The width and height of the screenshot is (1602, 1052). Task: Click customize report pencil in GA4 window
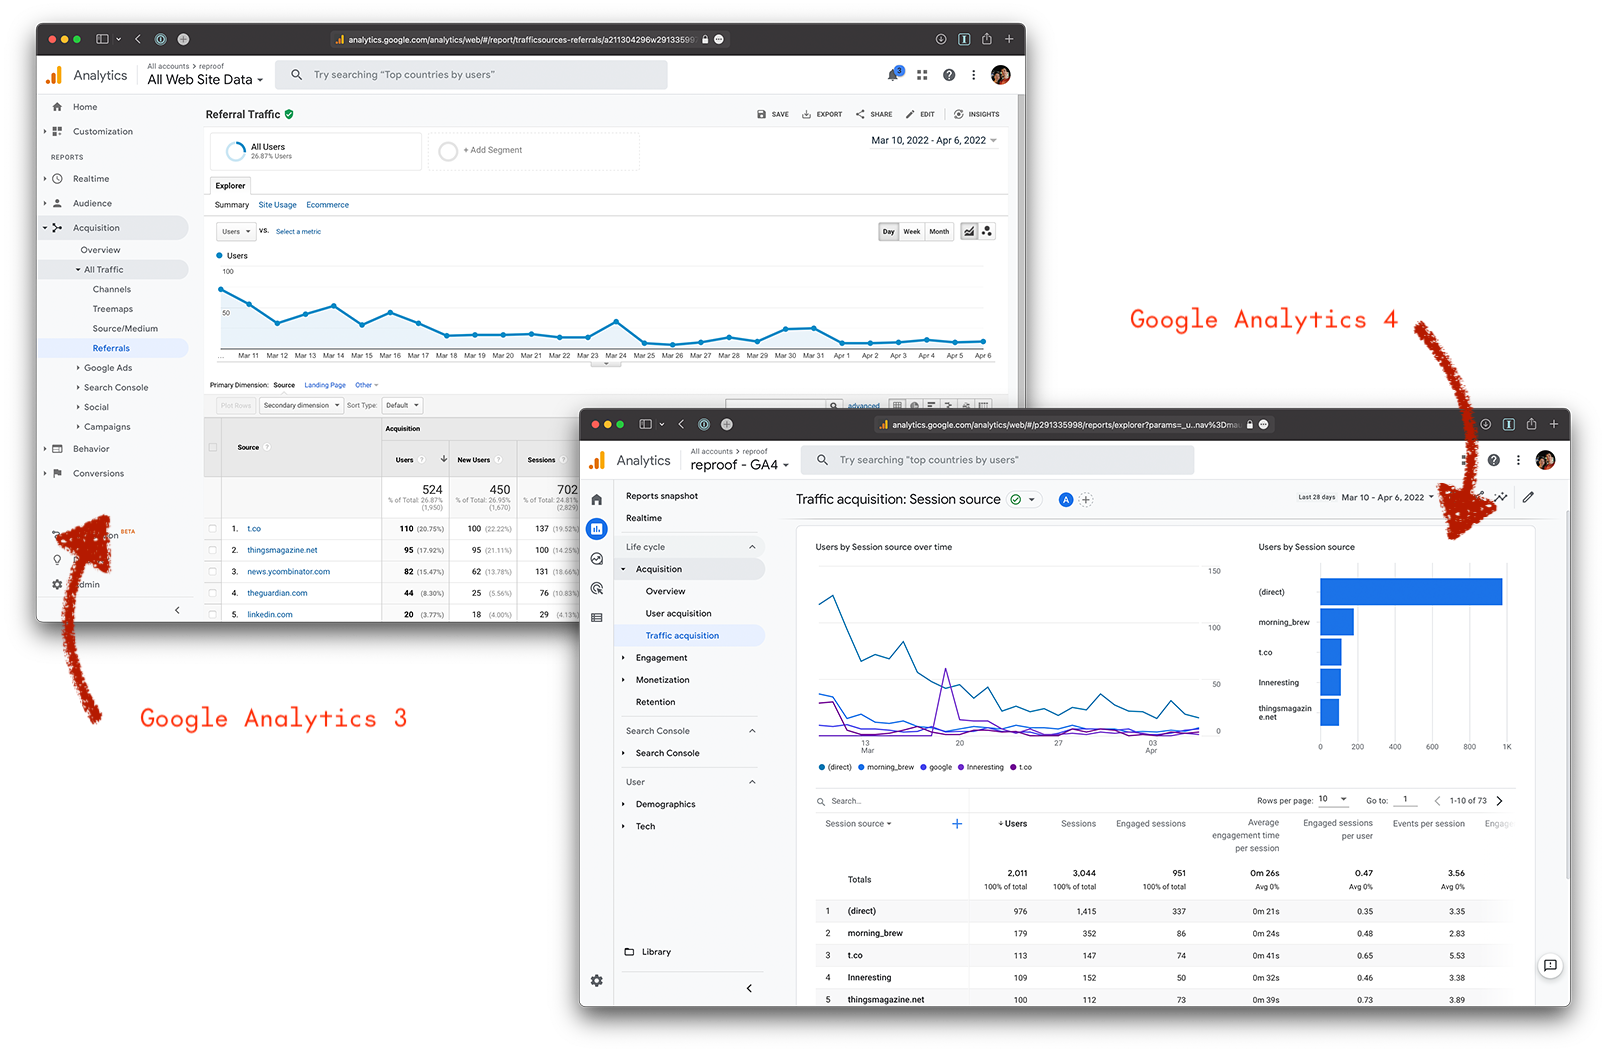tap(1528, 497)
